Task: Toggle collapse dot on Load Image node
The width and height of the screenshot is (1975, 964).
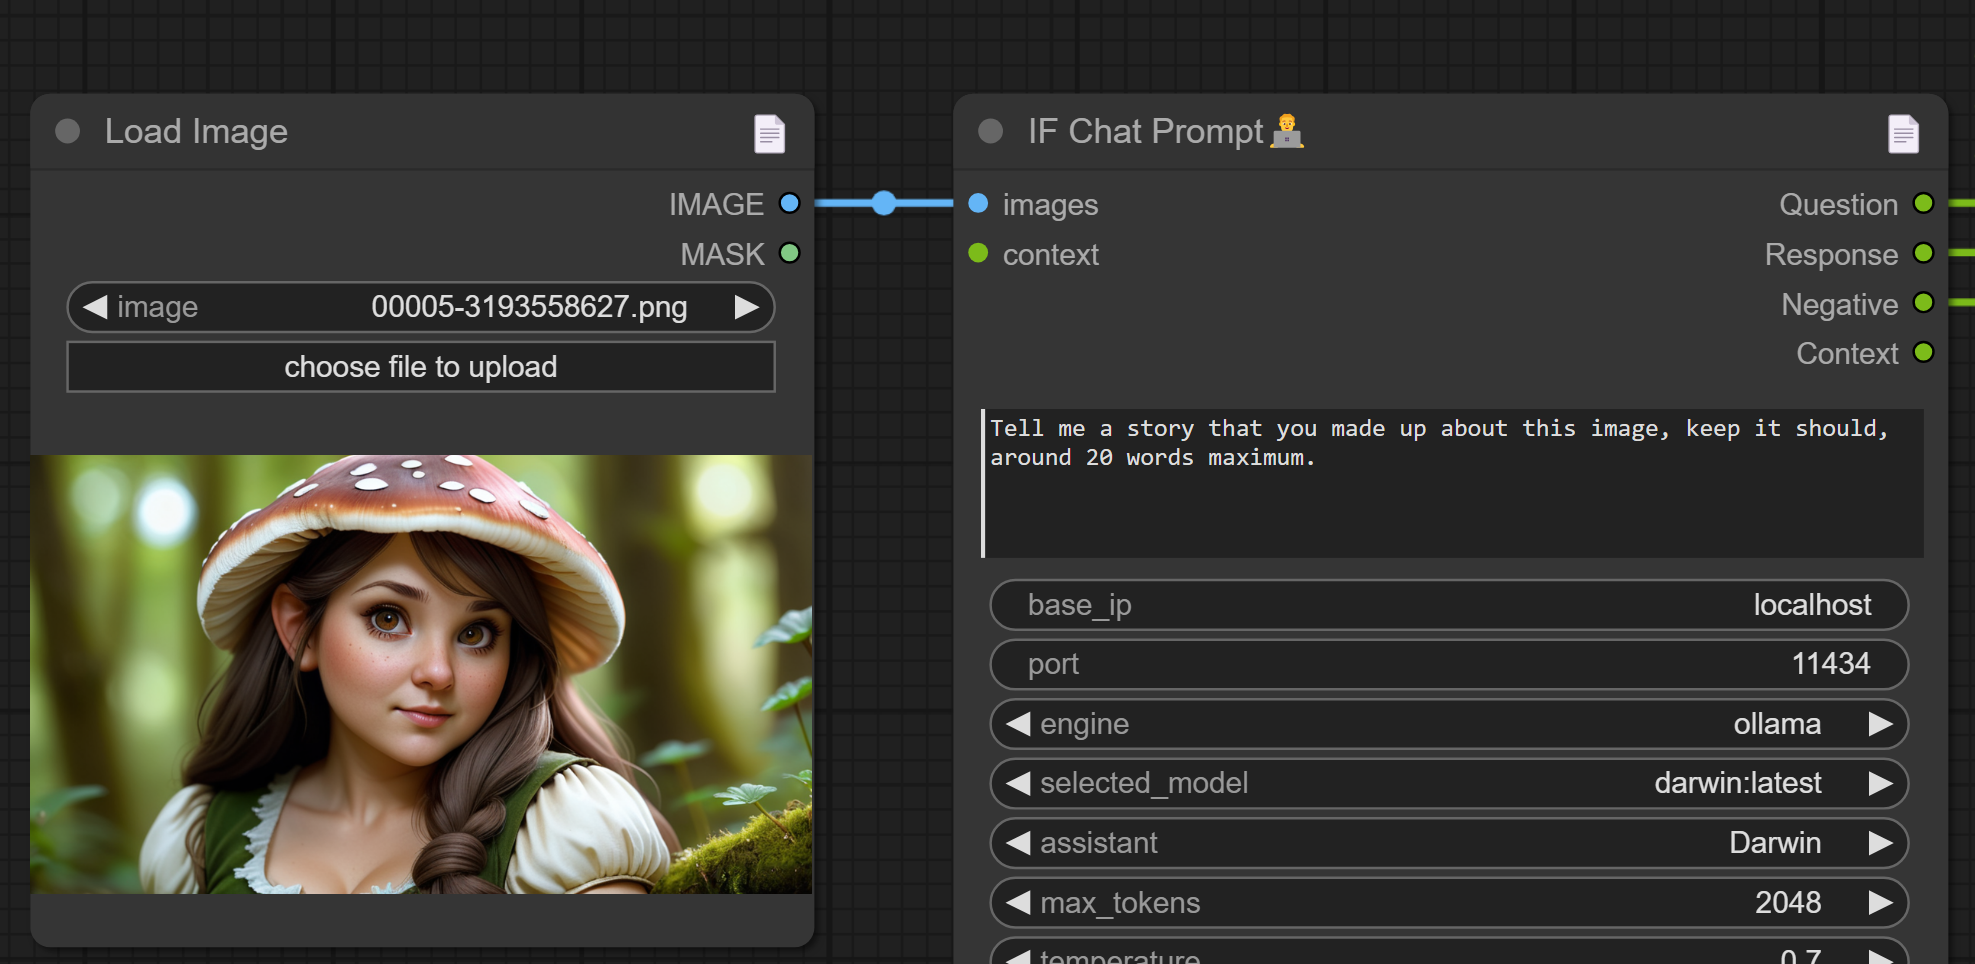Action: pyautogui.click(x=68, y=132)
